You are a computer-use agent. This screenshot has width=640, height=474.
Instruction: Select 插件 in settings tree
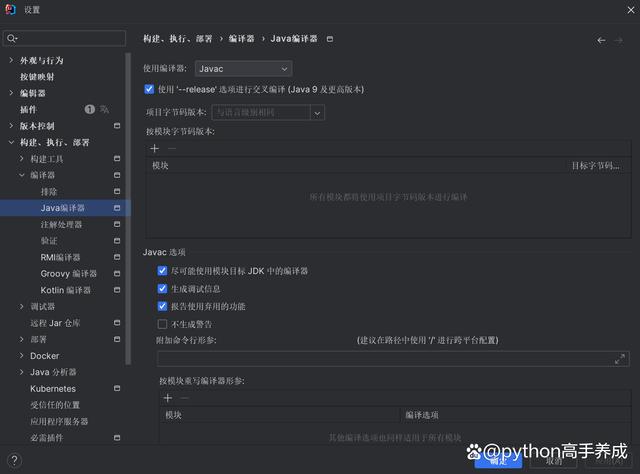point(28,109)
